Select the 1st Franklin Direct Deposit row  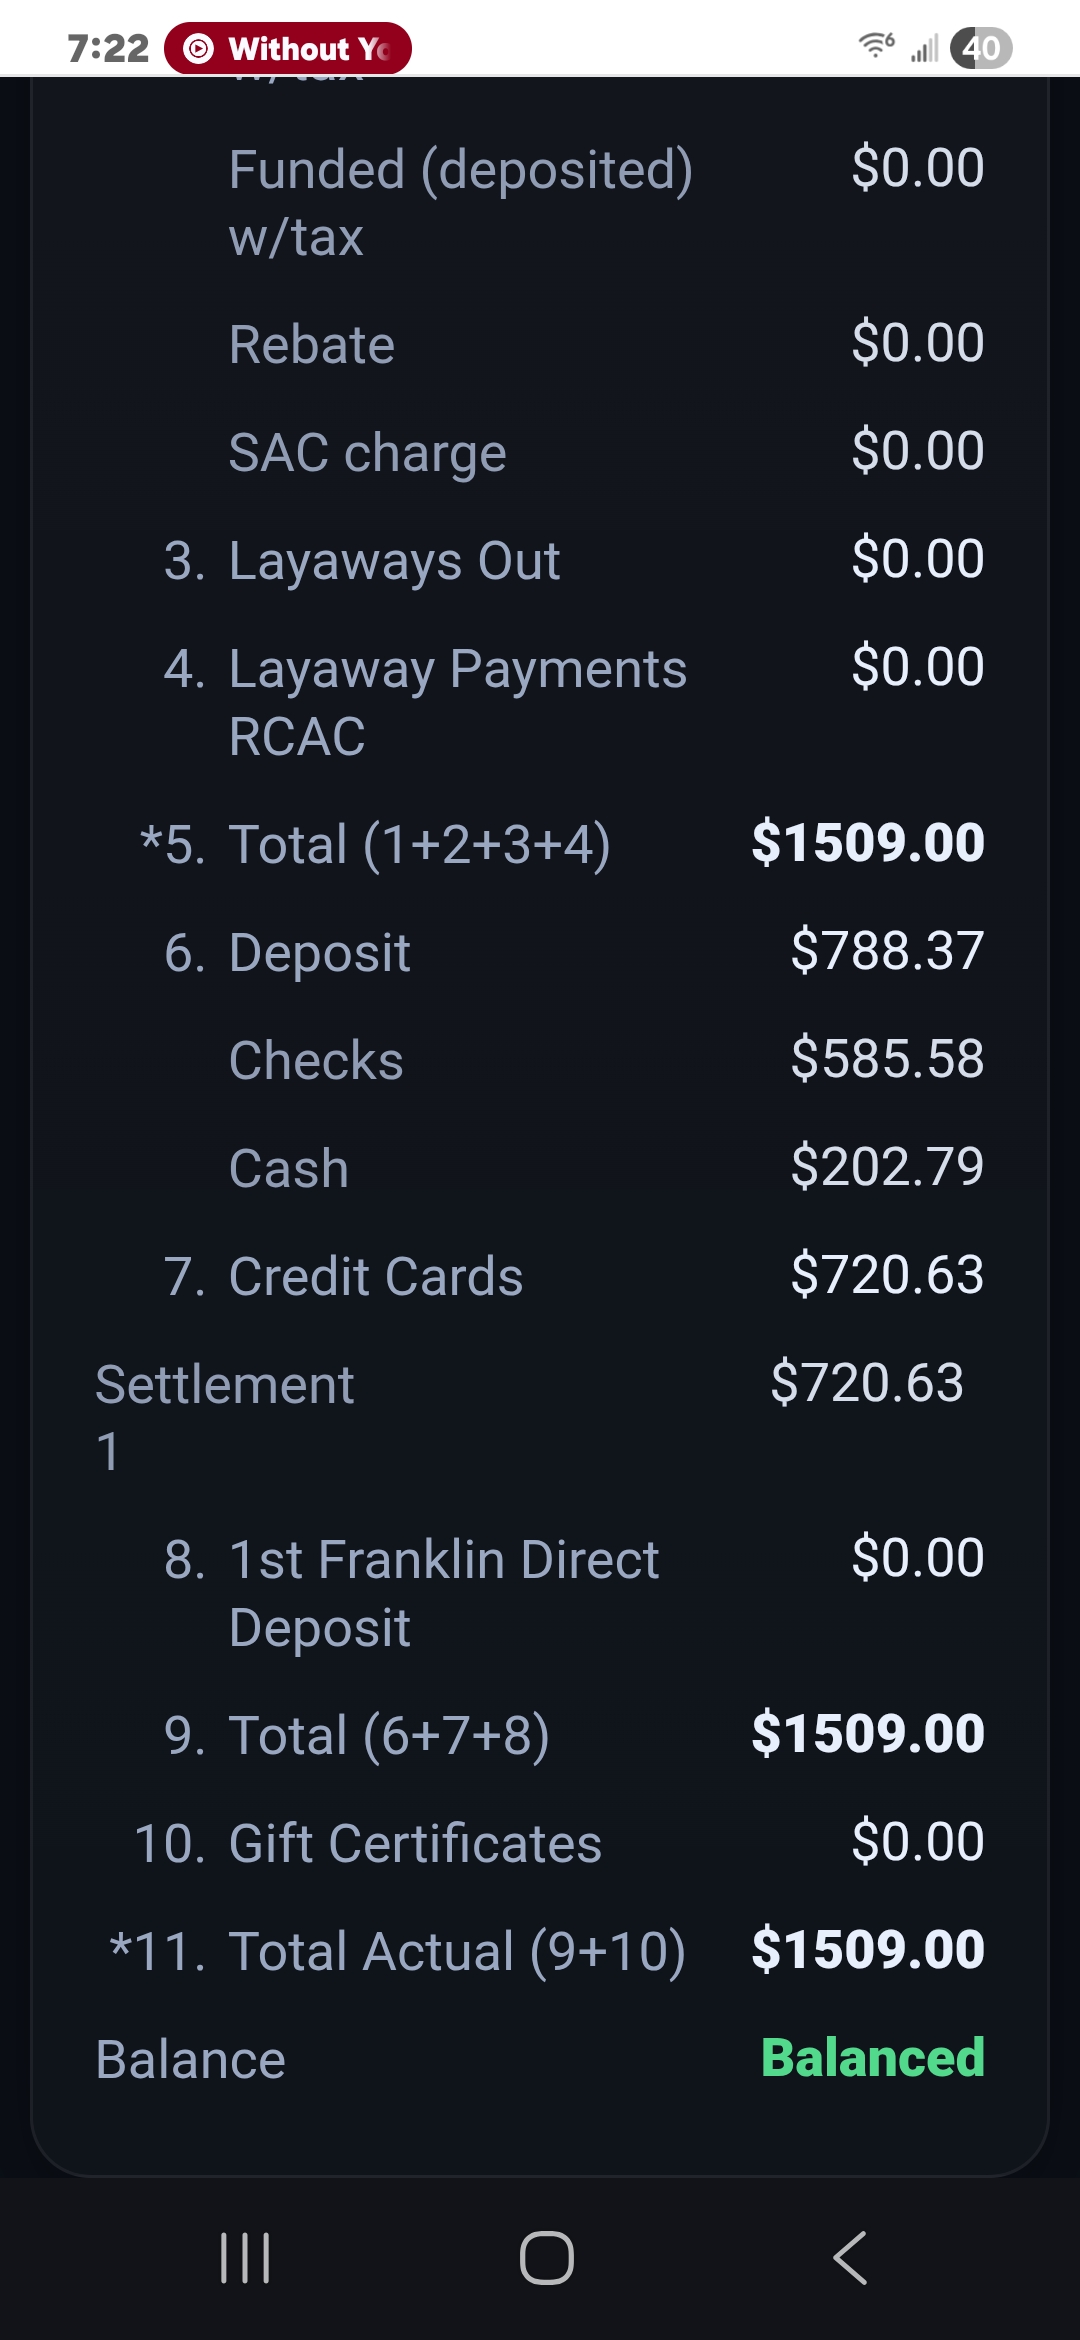coord(443,1592)
